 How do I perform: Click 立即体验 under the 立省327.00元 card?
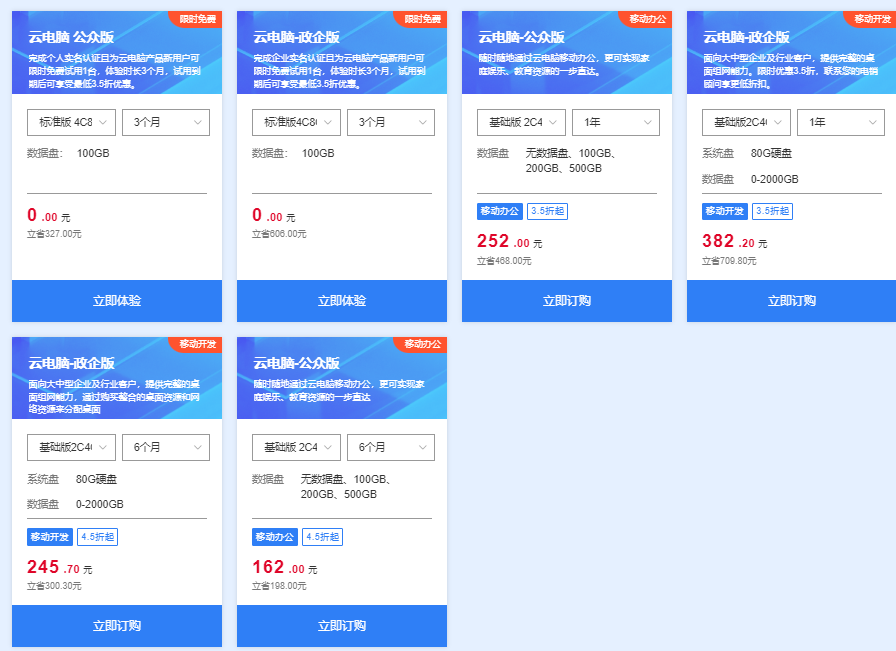click(x=117, y=301)
